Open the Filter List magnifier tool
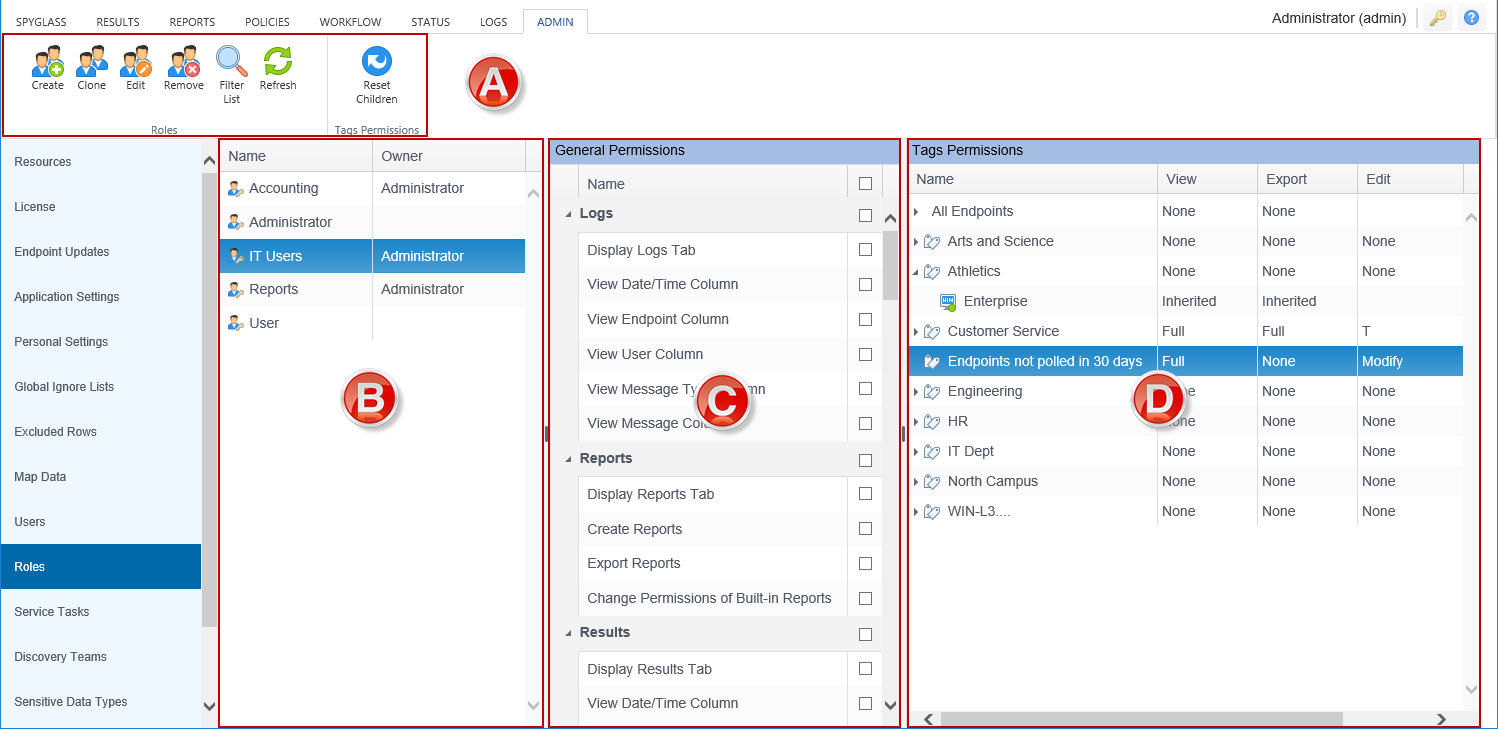The height and width of the screenshot is (729, 1498). (x=232, y=63)
